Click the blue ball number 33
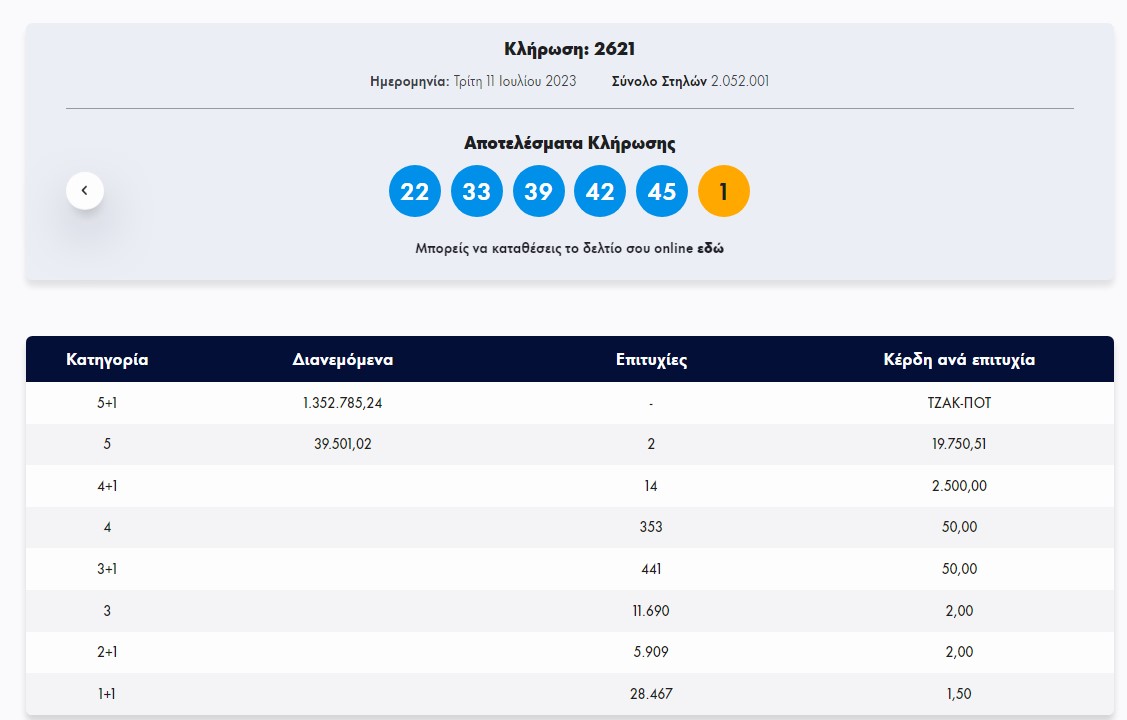1127x720 pixels. coord(476,191)
